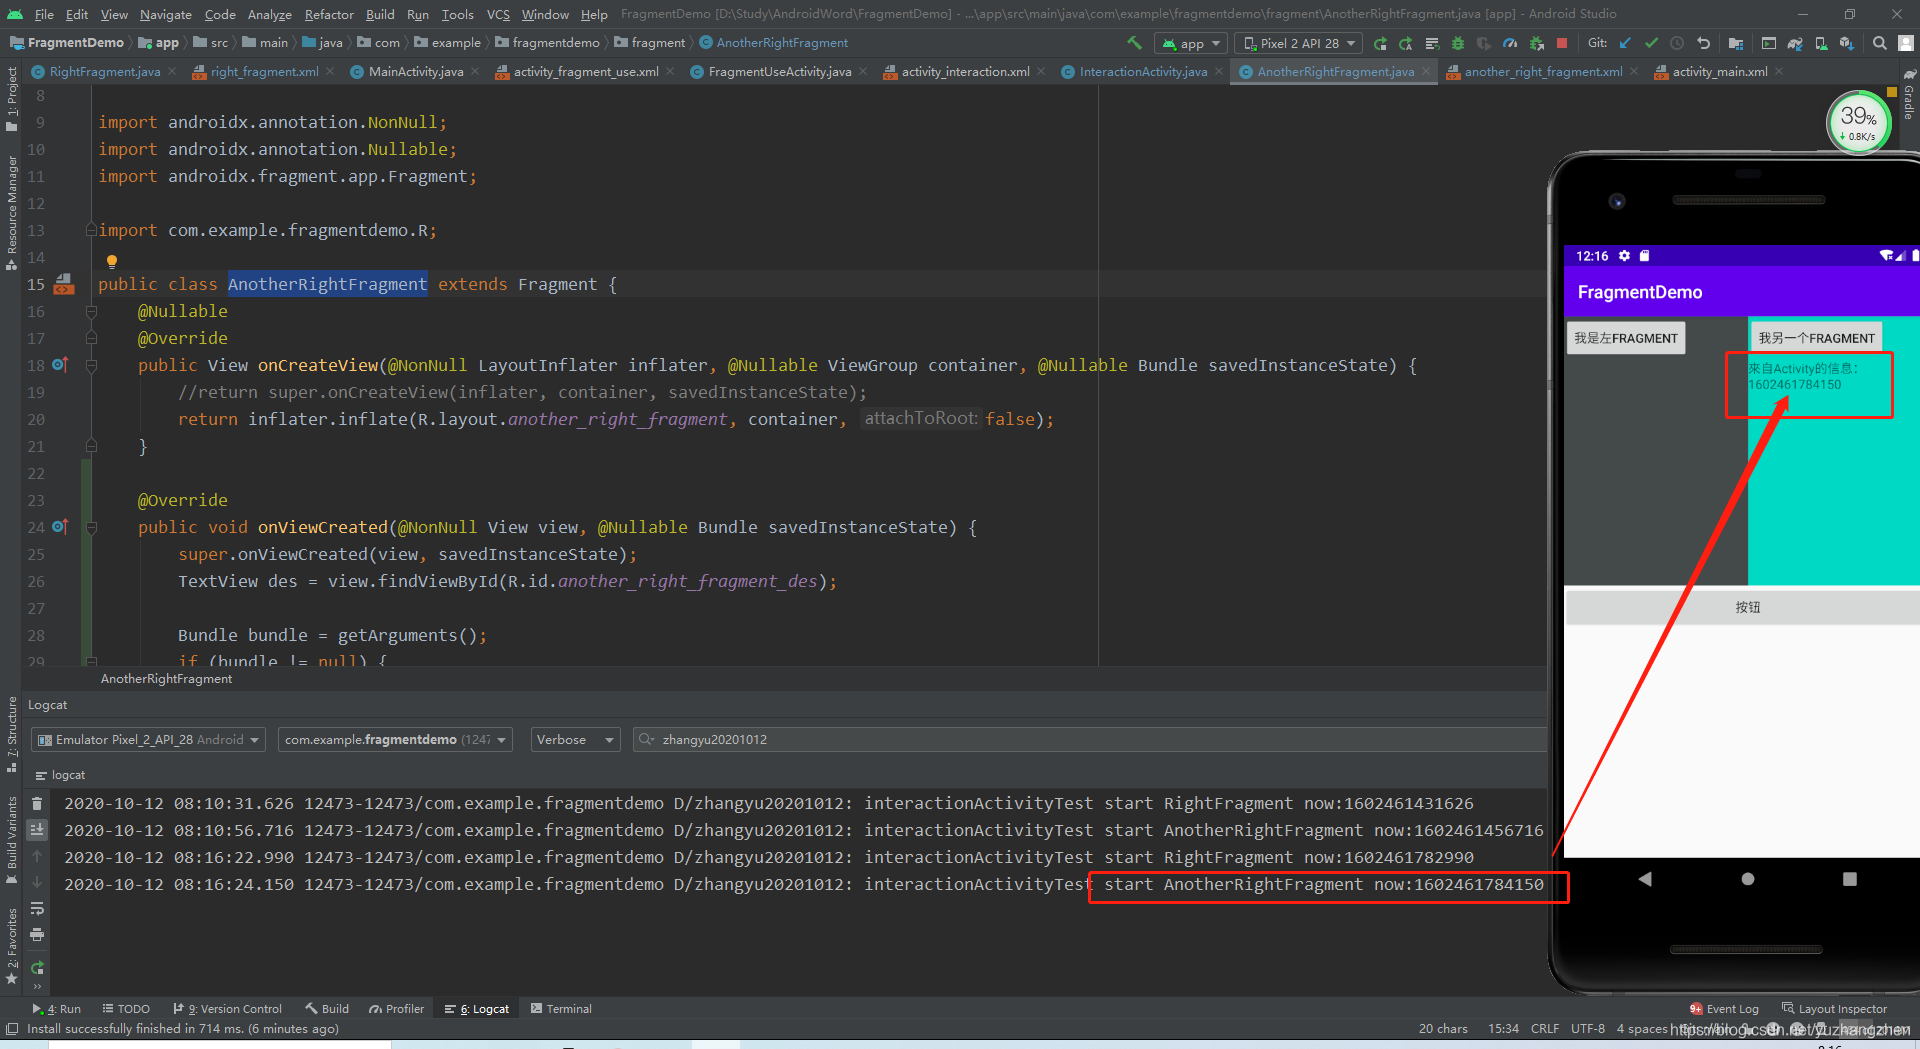Tap 我是左FRAGMENT button in emulator
This screenshot has height=1049, width=1920.
point(1626,338)
